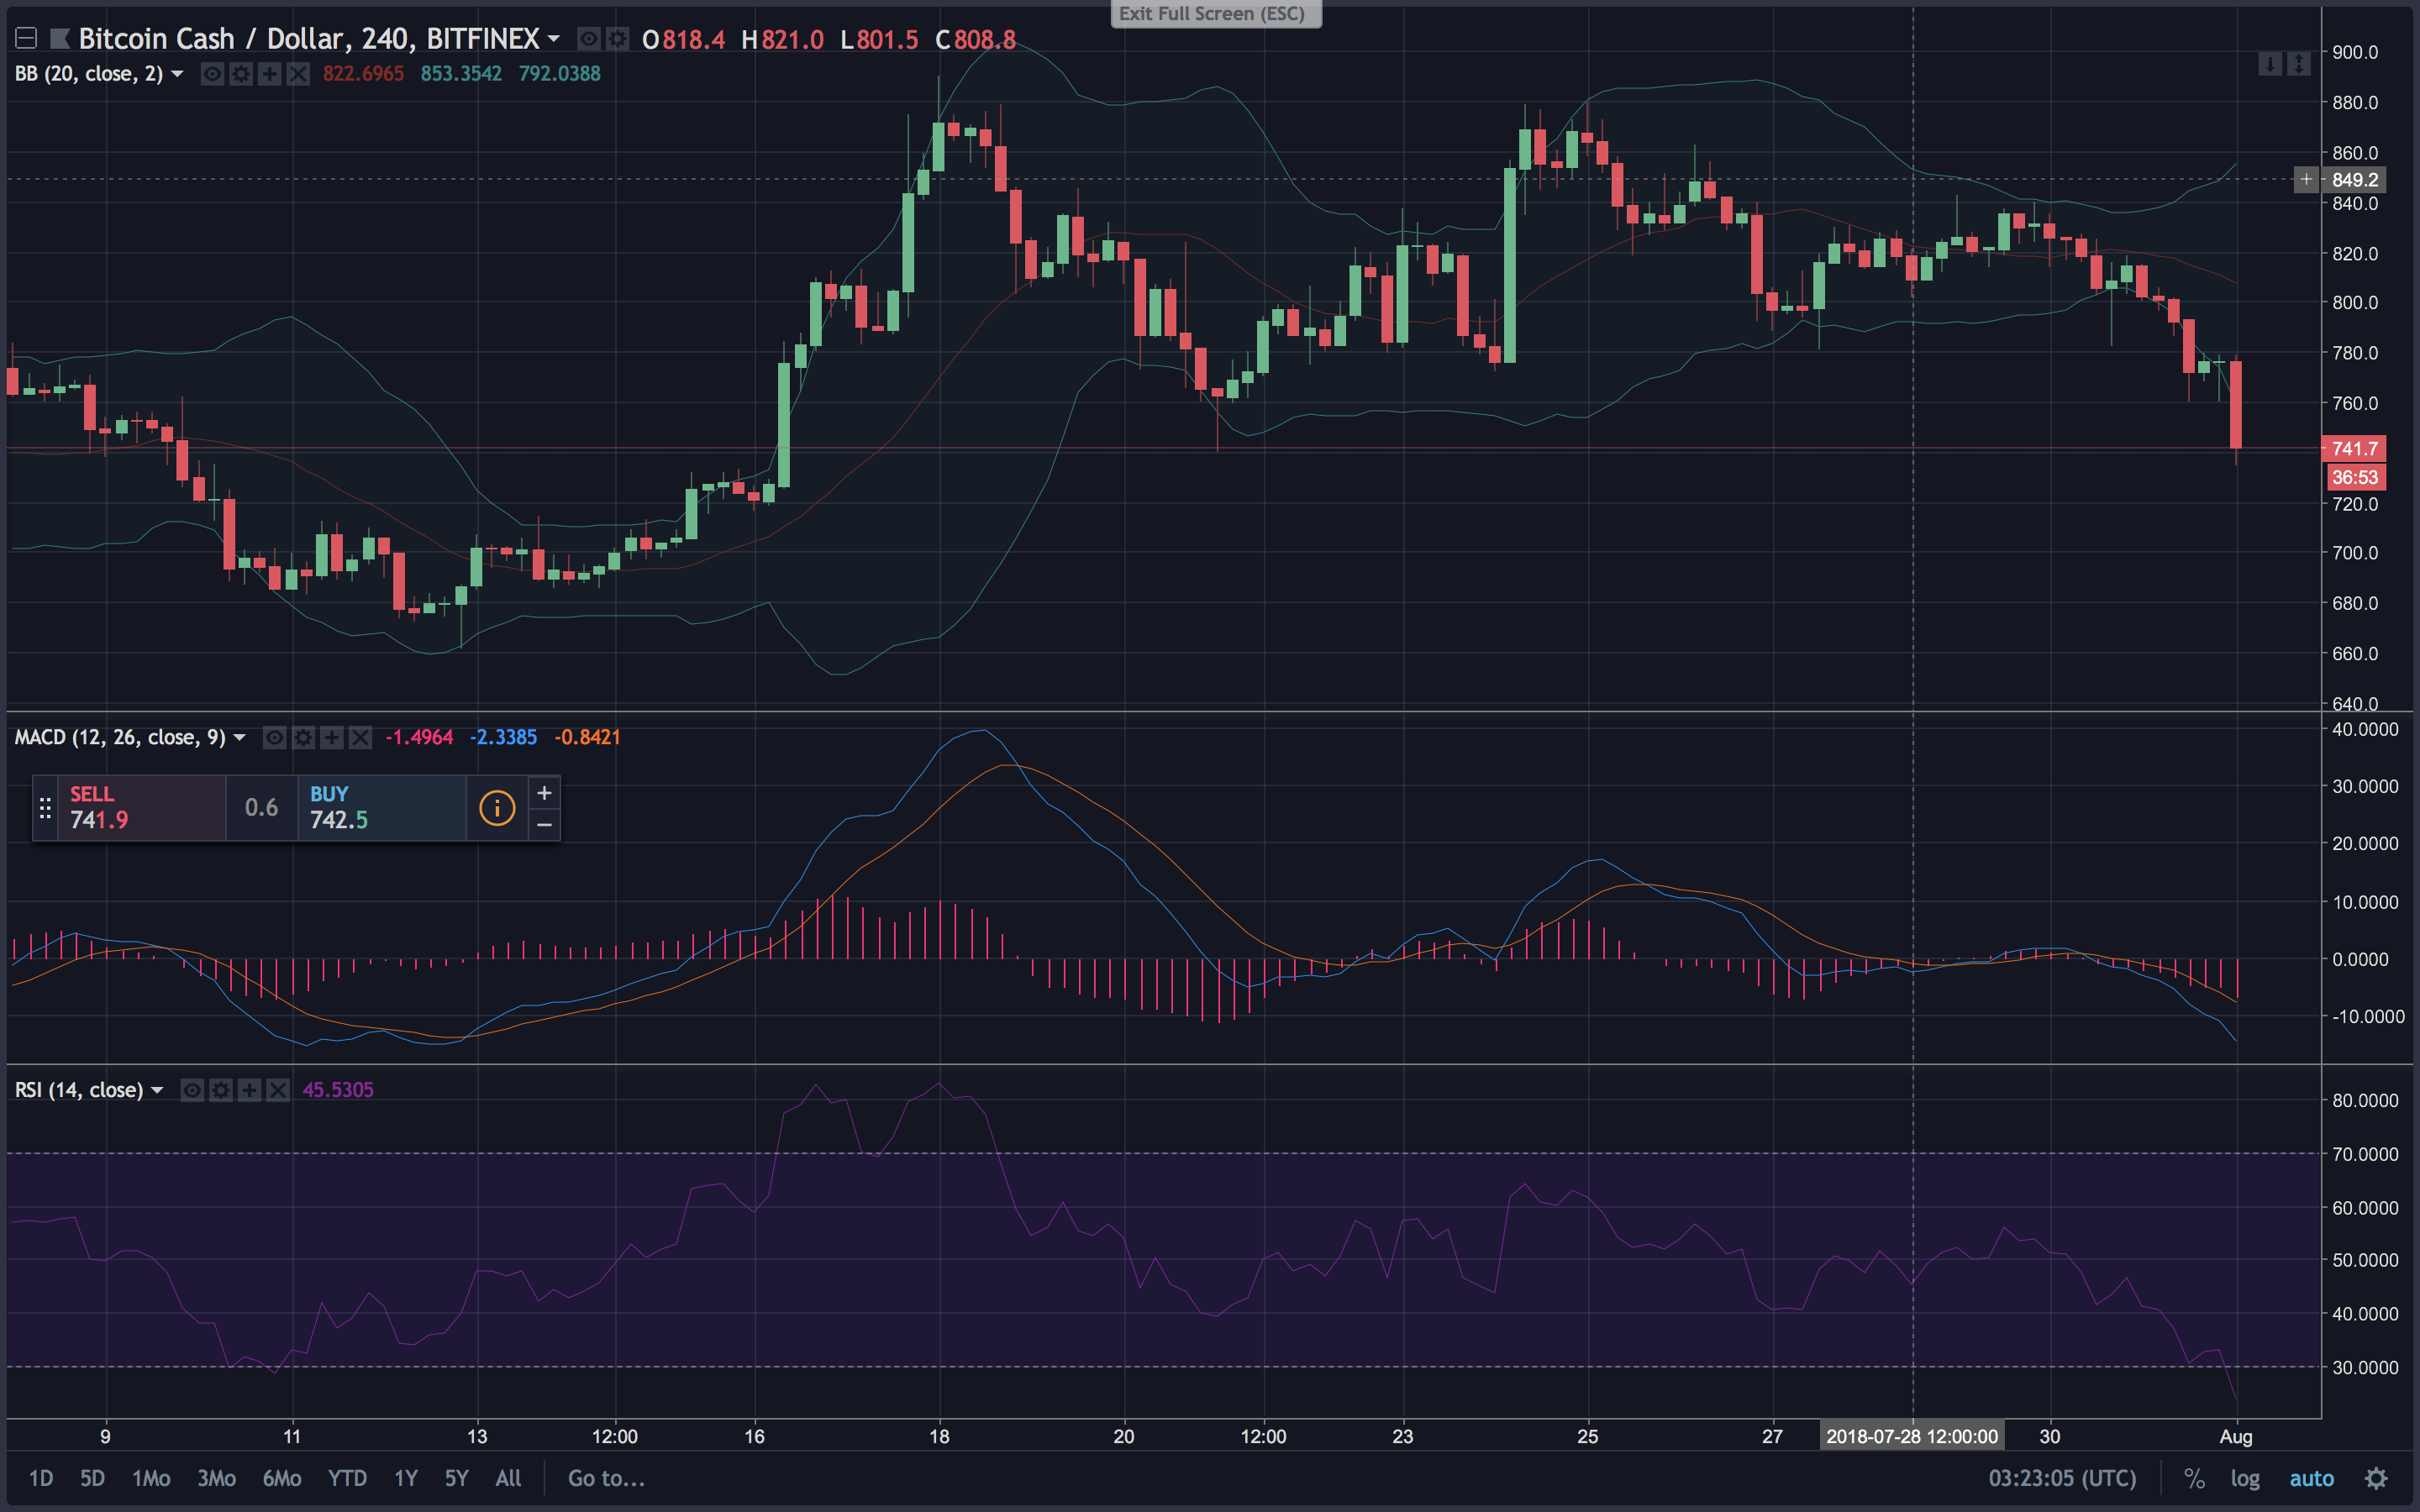Open main series settings gear
Viewport: 2420px width, 1512px height.
(x=618, y=39)
